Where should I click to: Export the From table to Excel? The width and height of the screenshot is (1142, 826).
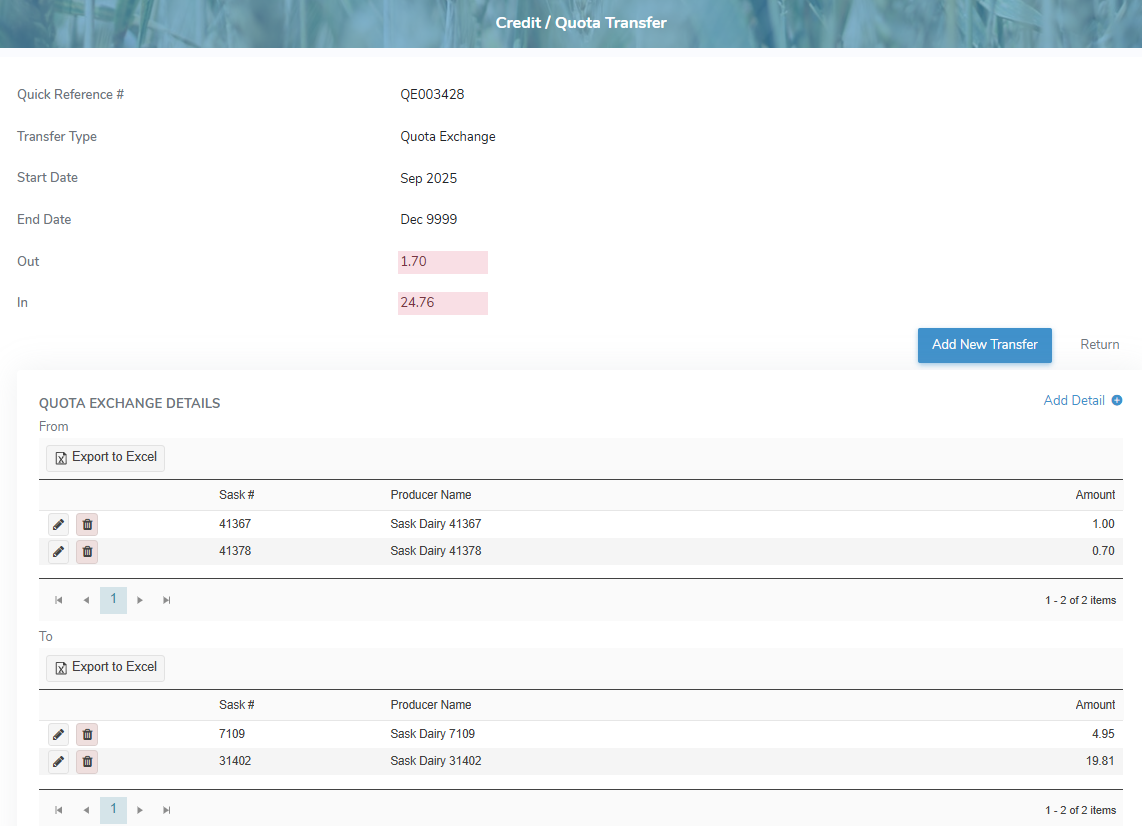coord(105,458)
